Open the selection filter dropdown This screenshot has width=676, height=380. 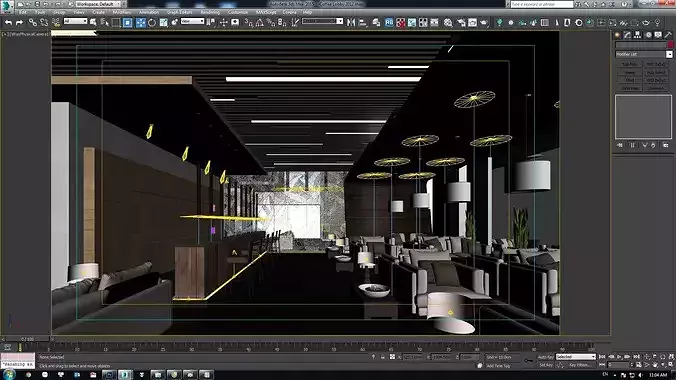(75, 21)
